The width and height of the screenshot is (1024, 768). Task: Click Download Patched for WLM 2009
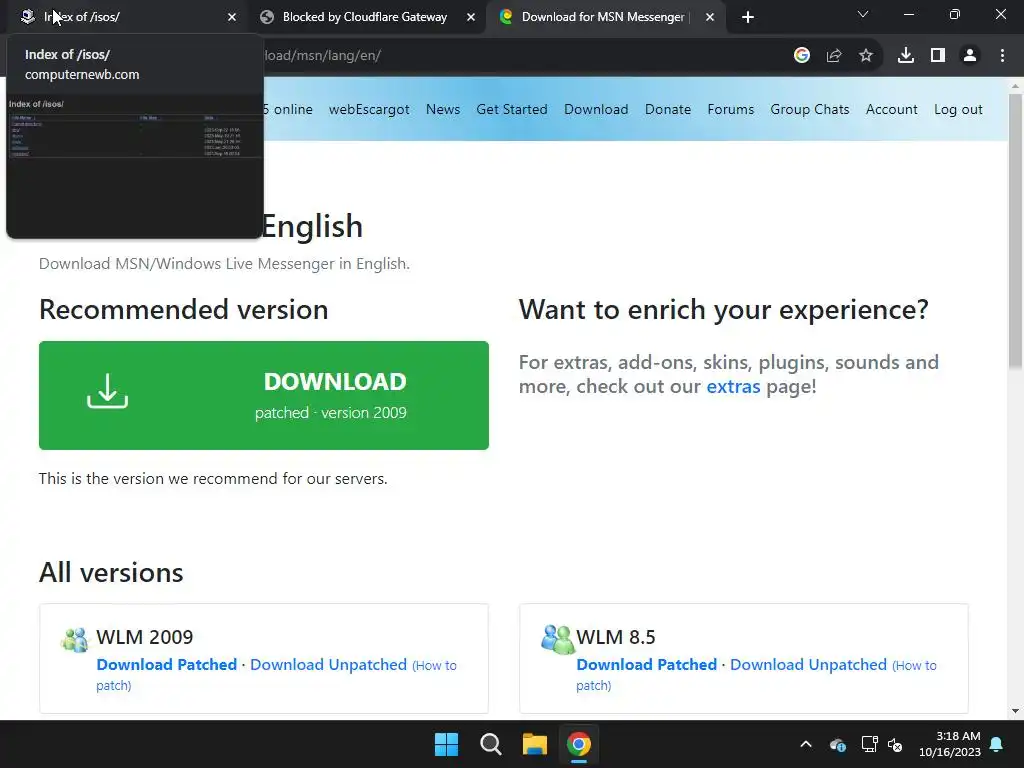[x=167, y=665]
